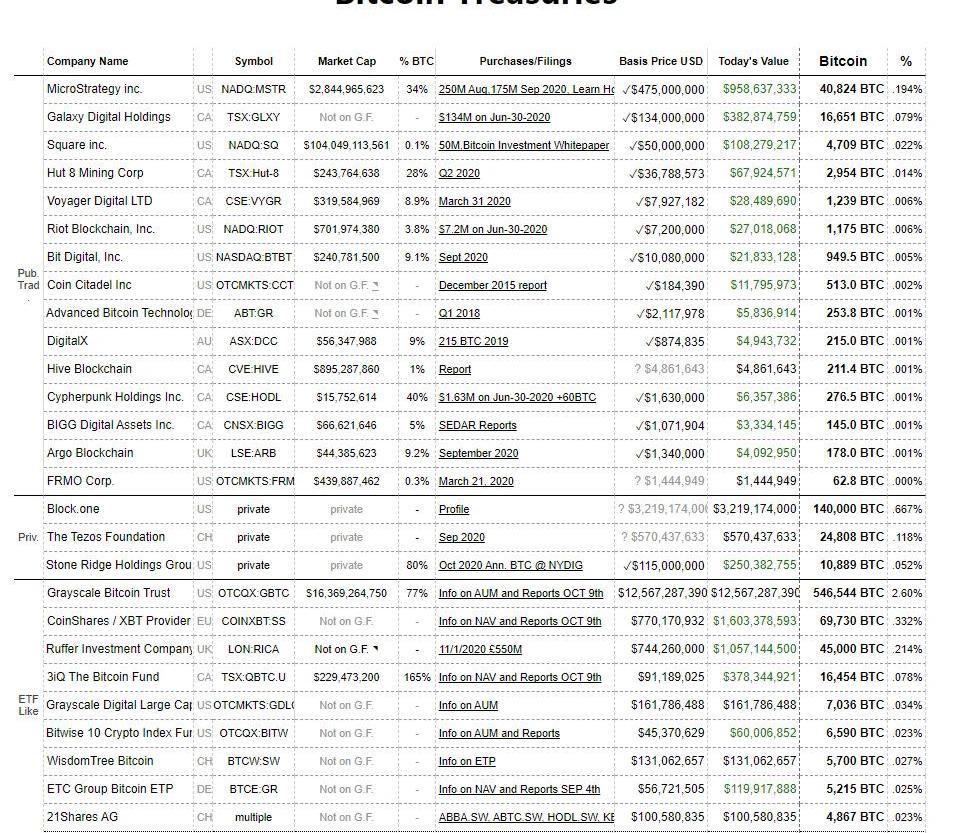The width and height of the screenshot is (959, 833).
Task: Open Block.one's "Profile" link
Action: tap(454, 509)
